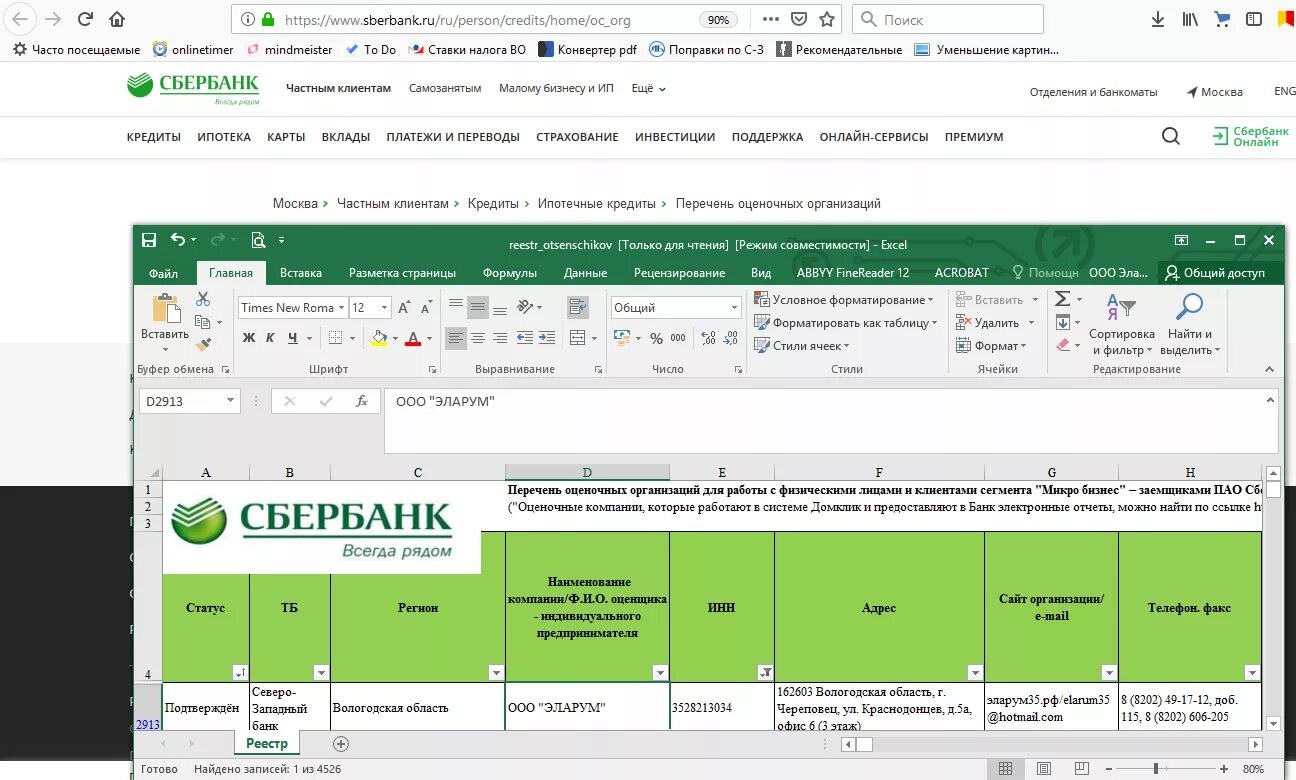Click the КРЕДИТЫ navigation link
The image size is (1296, 780).
pos(152,137)
